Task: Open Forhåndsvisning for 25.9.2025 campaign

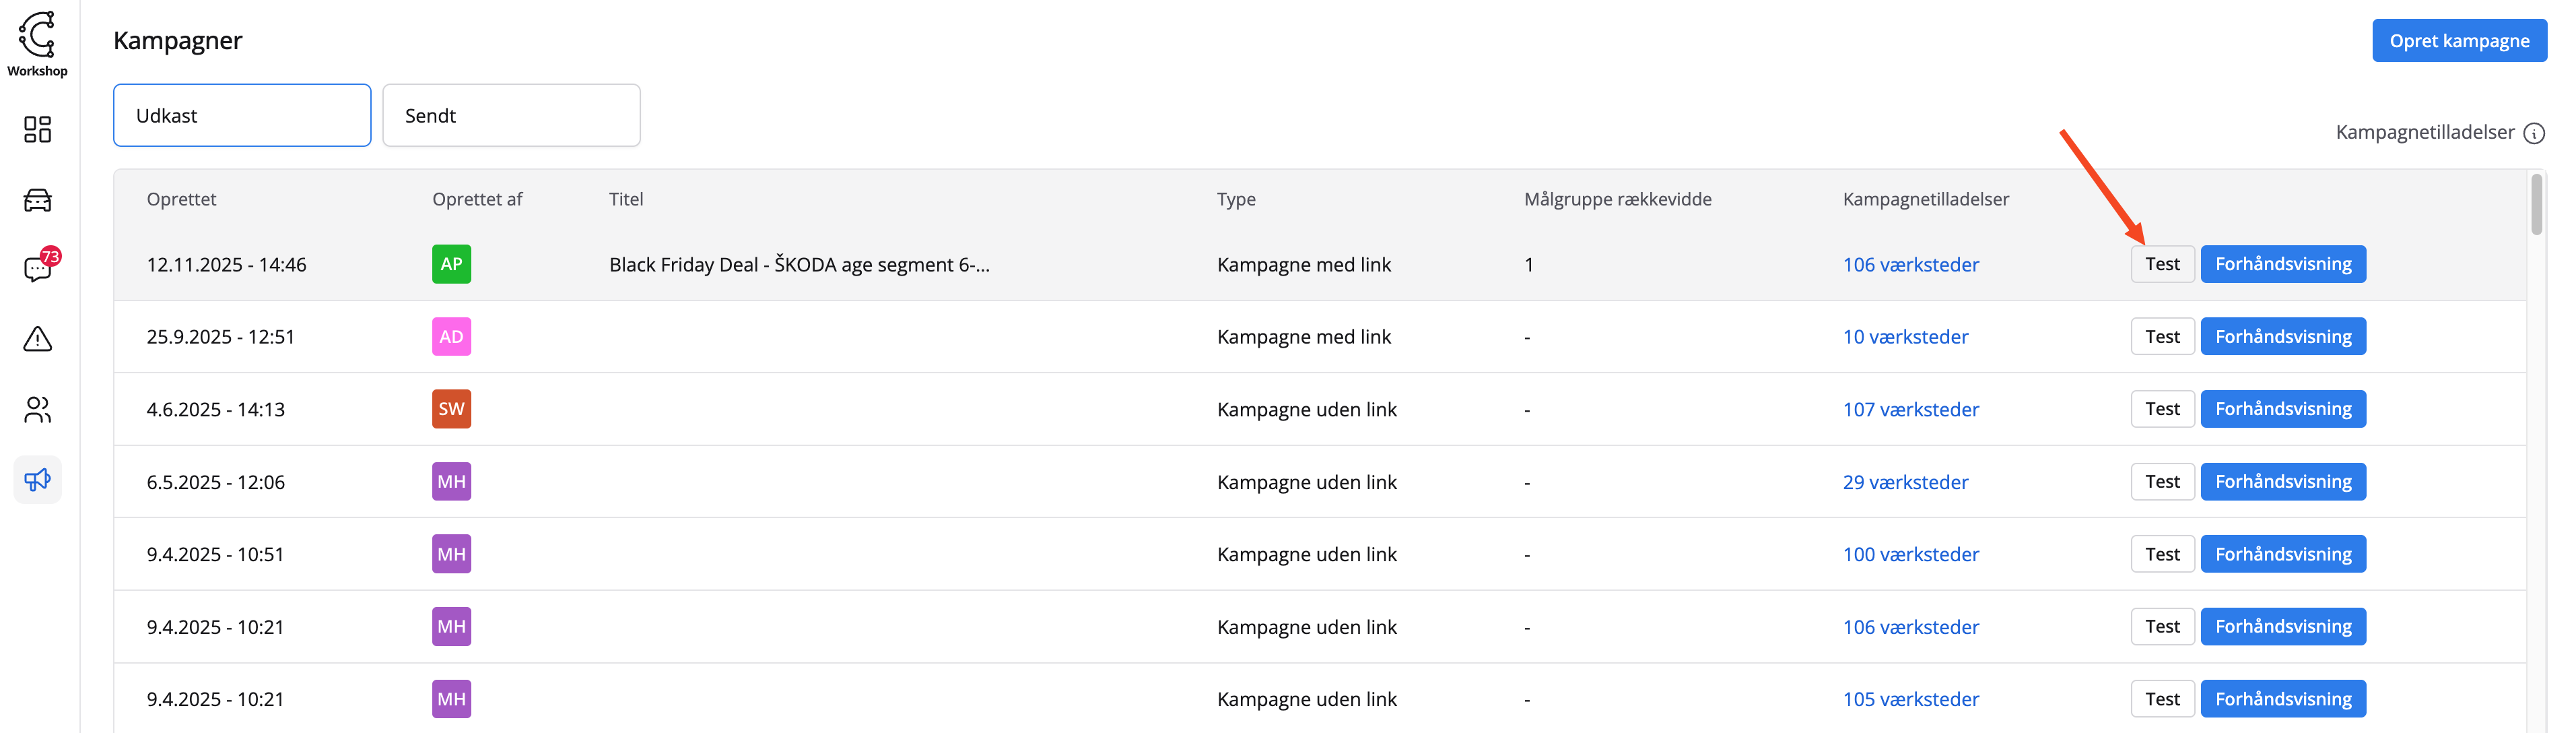Action: 2282,337
